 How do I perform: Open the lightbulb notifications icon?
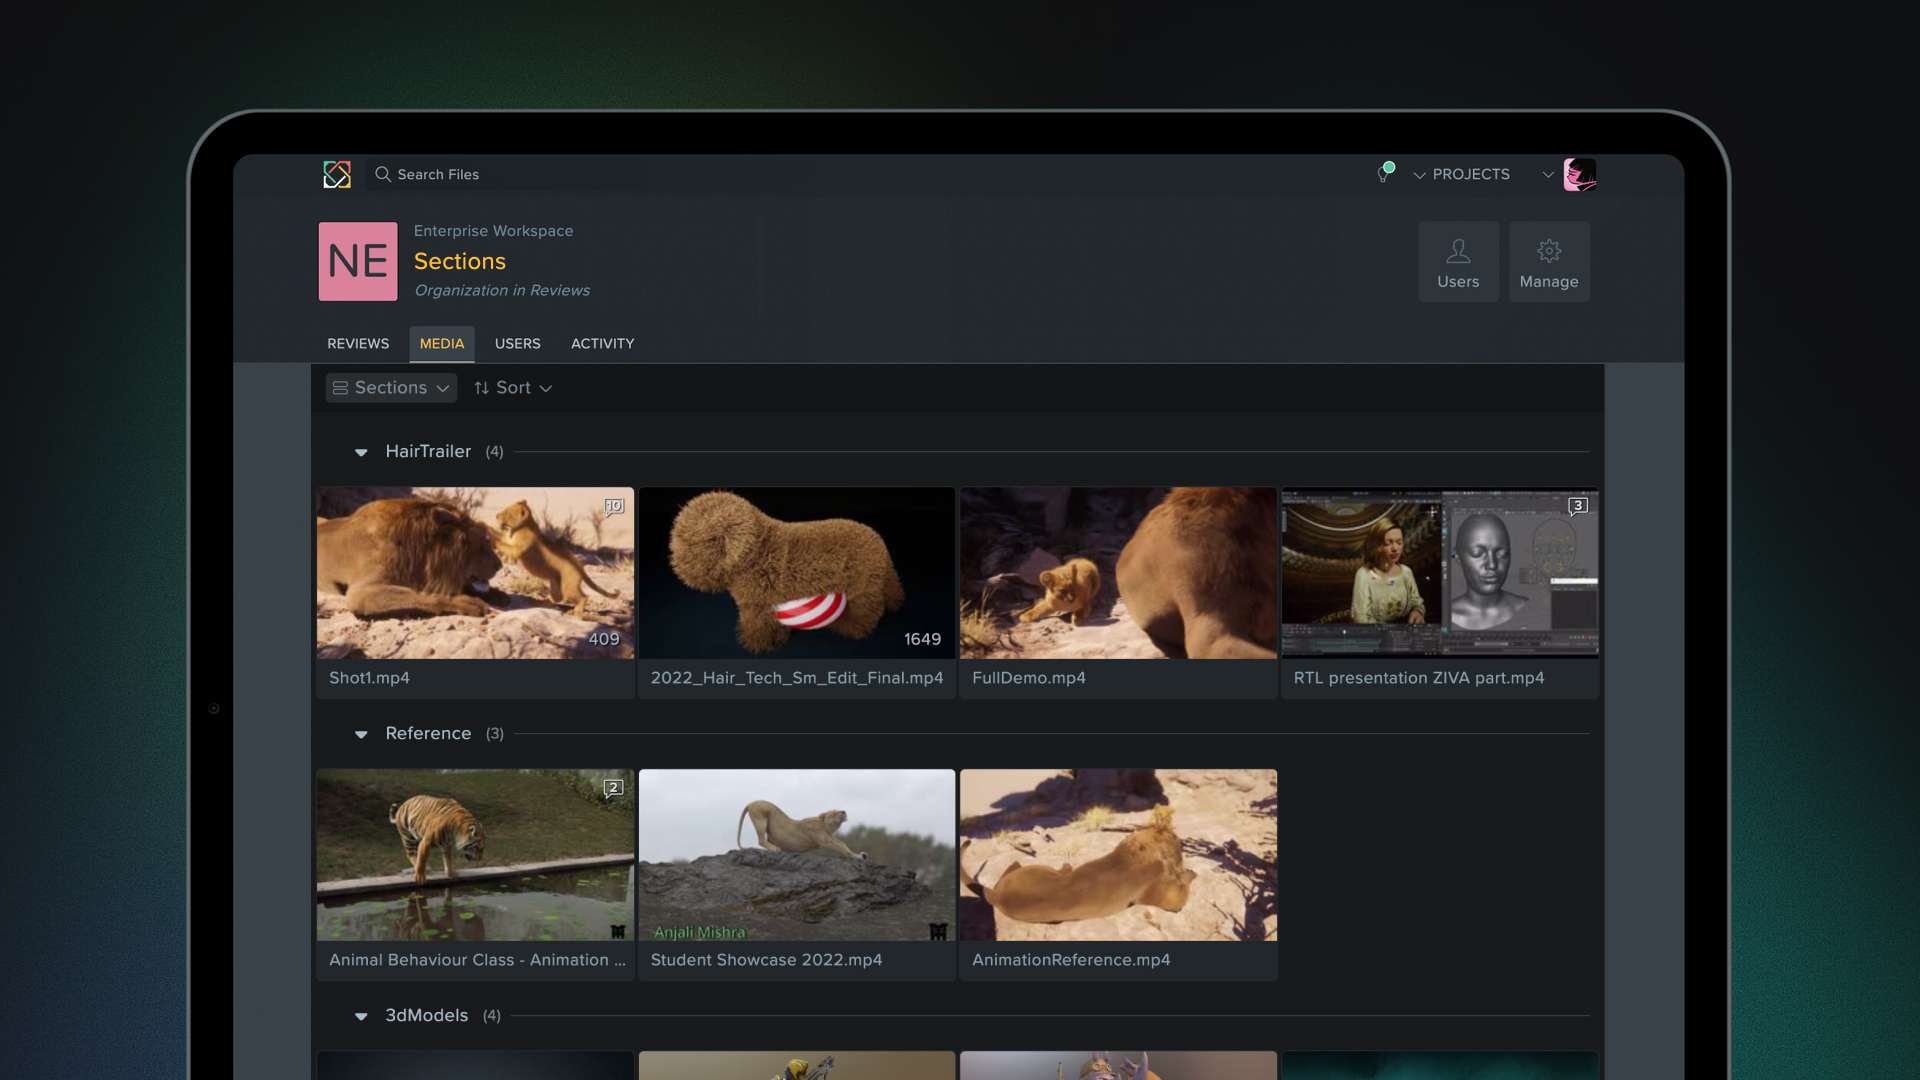click(x=1385, y=173)
